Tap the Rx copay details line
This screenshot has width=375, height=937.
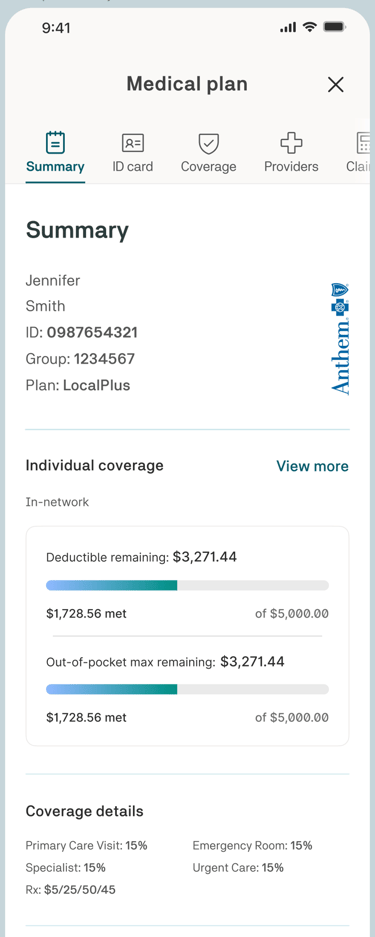pyautogui.click(x=70, y=890)
